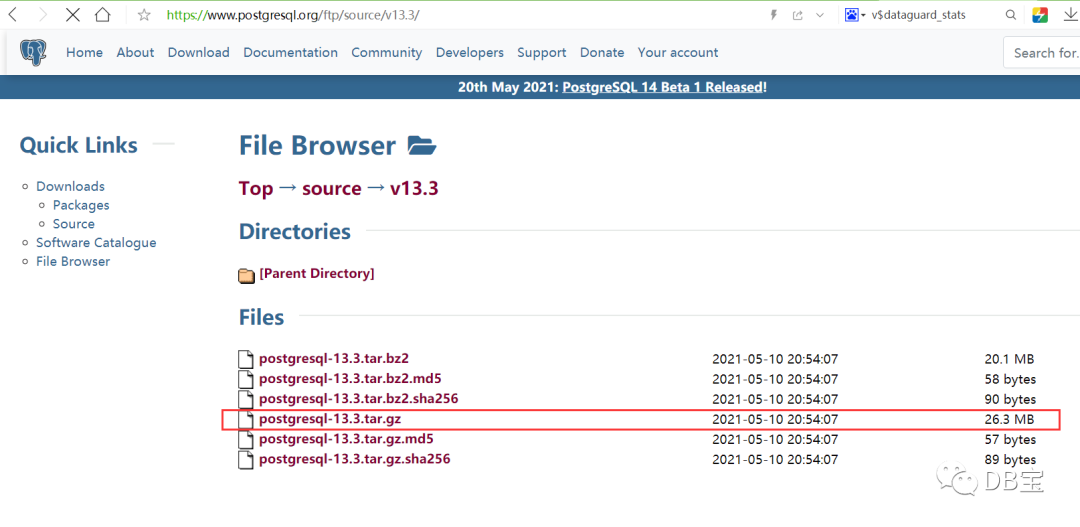Click the share icon in address bar
The width and height of the screenshot is (1080, 527).
798,15
